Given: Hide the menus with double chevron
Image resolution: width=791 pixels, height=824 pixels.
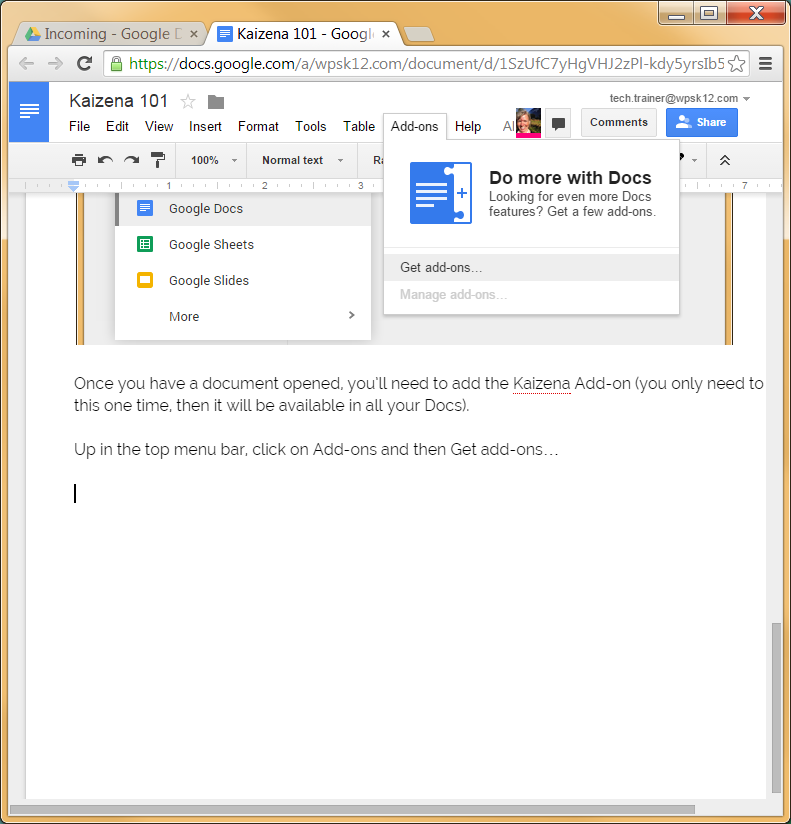Looking at the screenshot, I should click(x=725, y=160).
